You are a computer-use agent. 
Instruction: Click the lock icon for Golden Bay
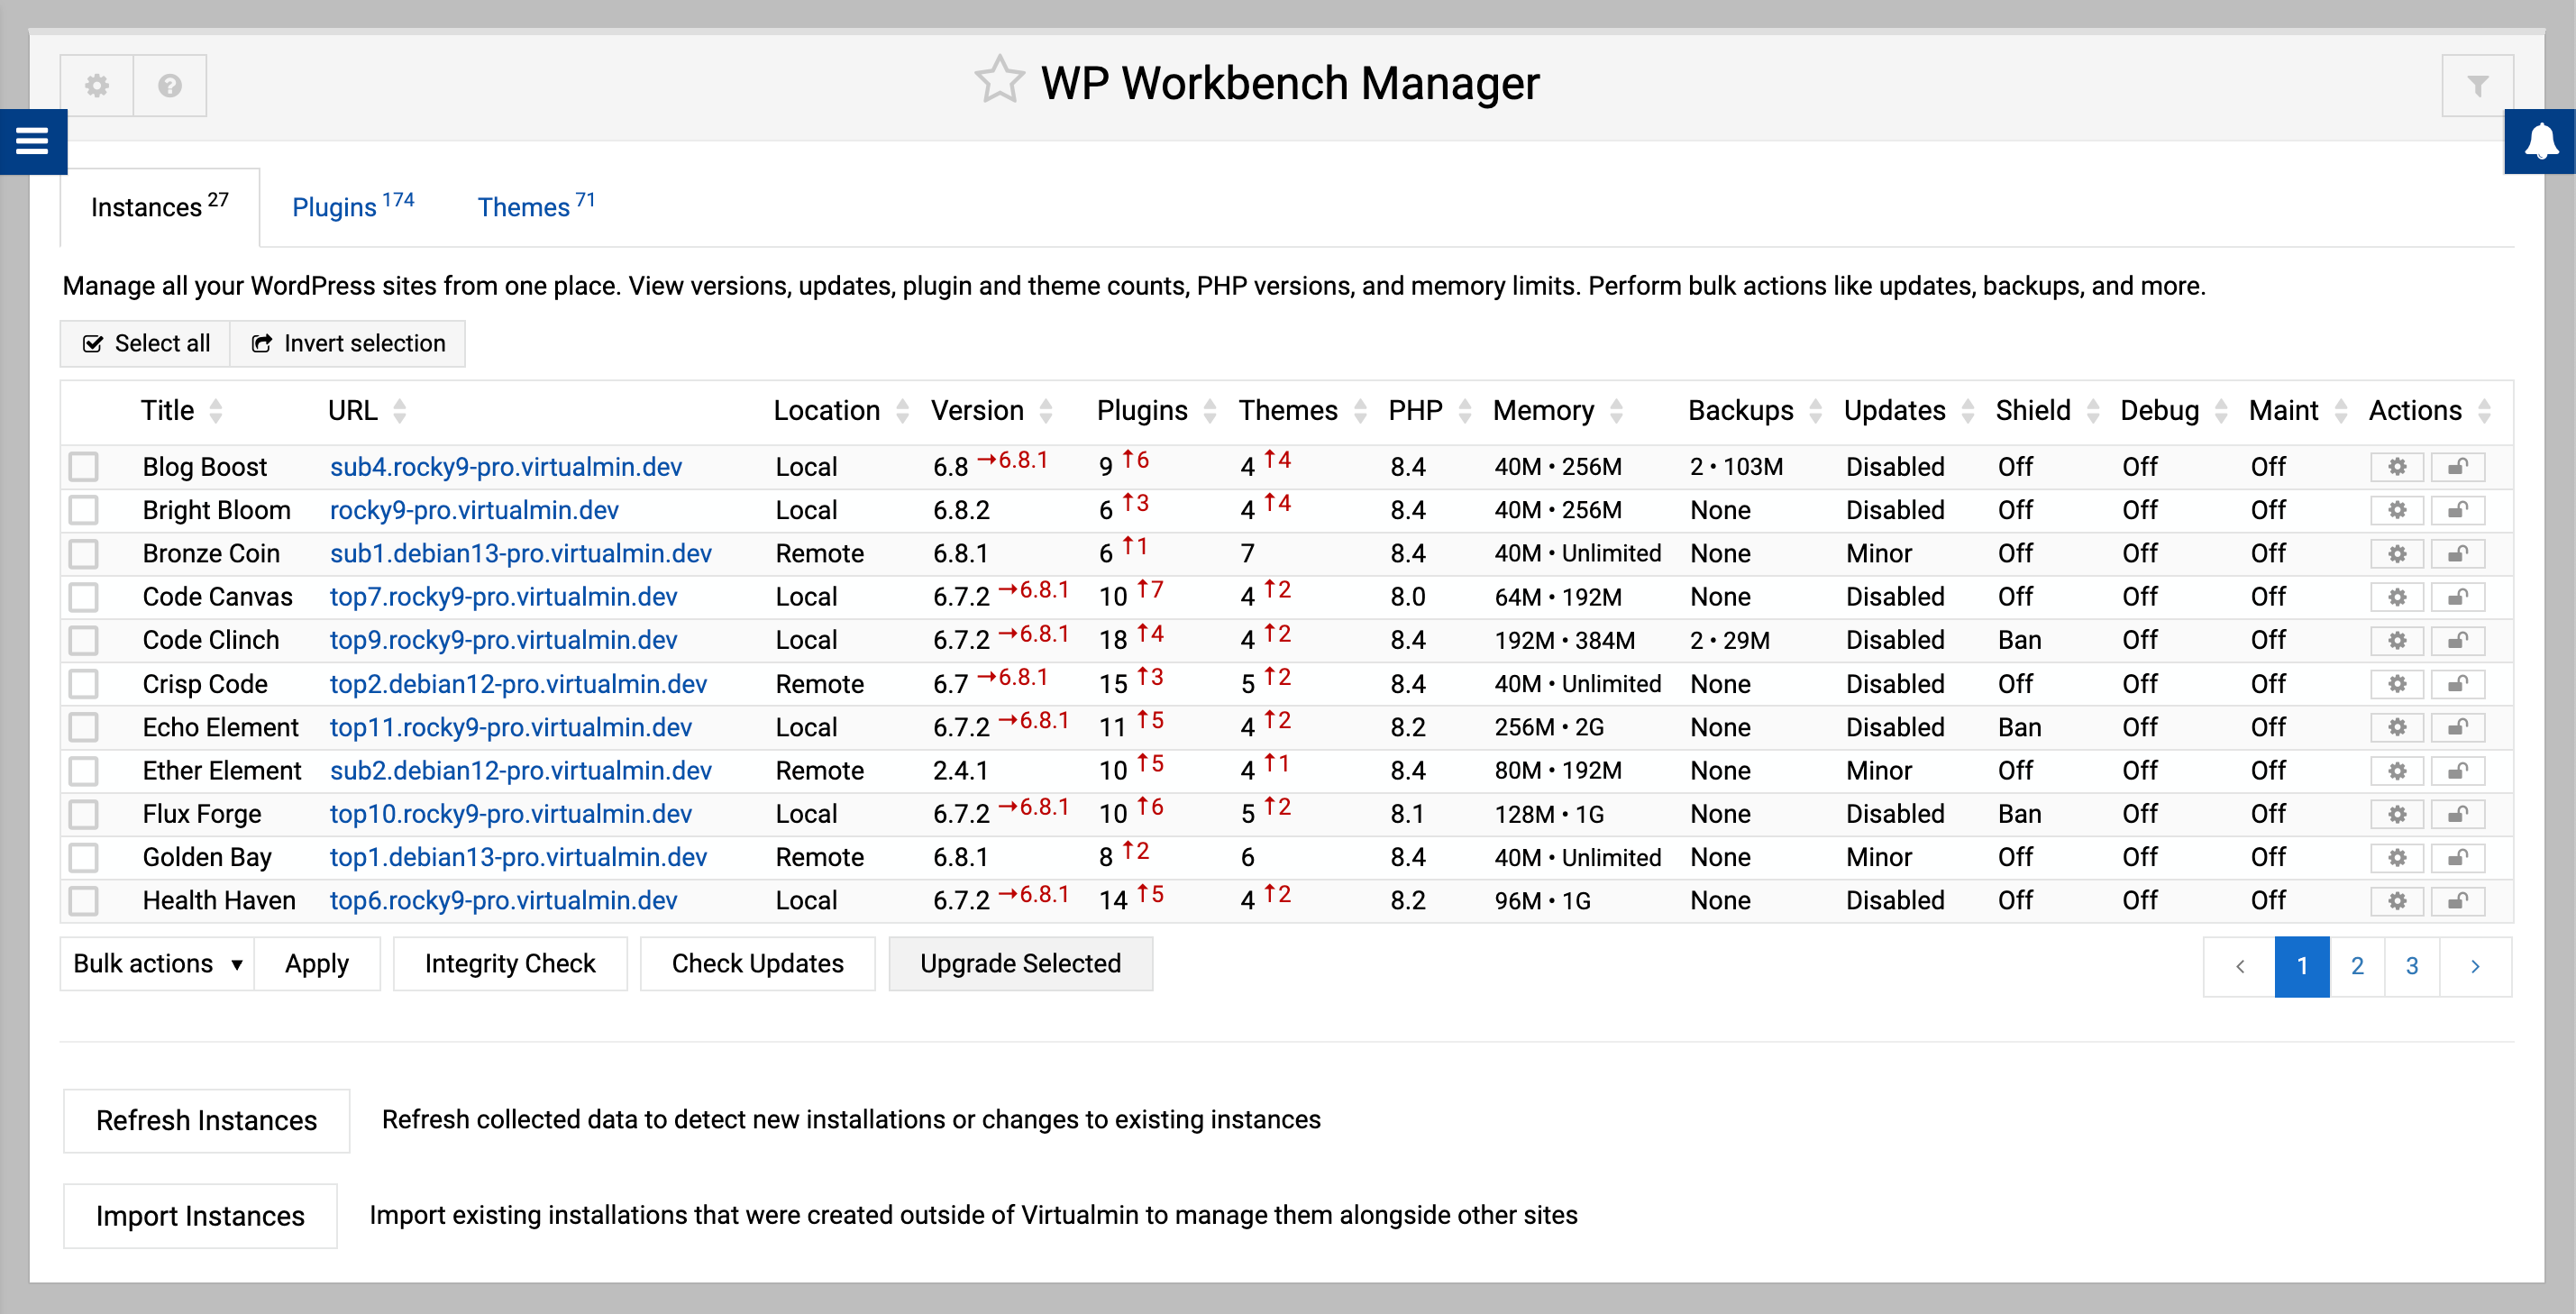tap(2458, 857)
